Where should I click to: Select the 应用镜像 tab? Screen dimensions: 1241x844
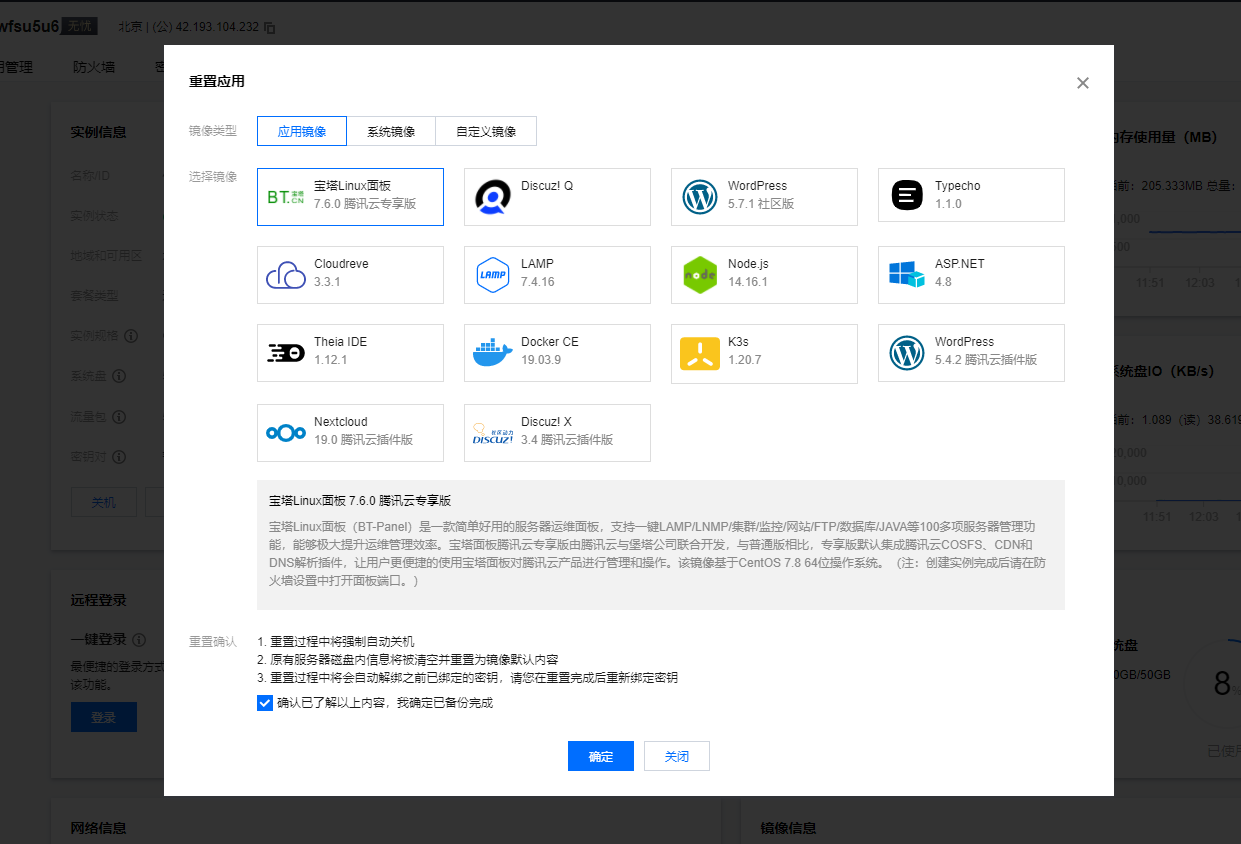click(302, 131)
